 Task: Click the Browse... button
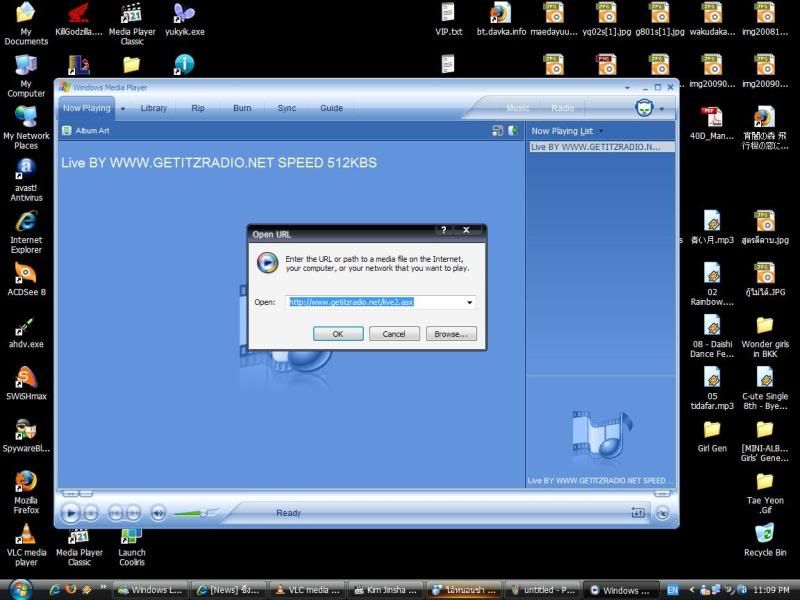click(x=451, y=334)
